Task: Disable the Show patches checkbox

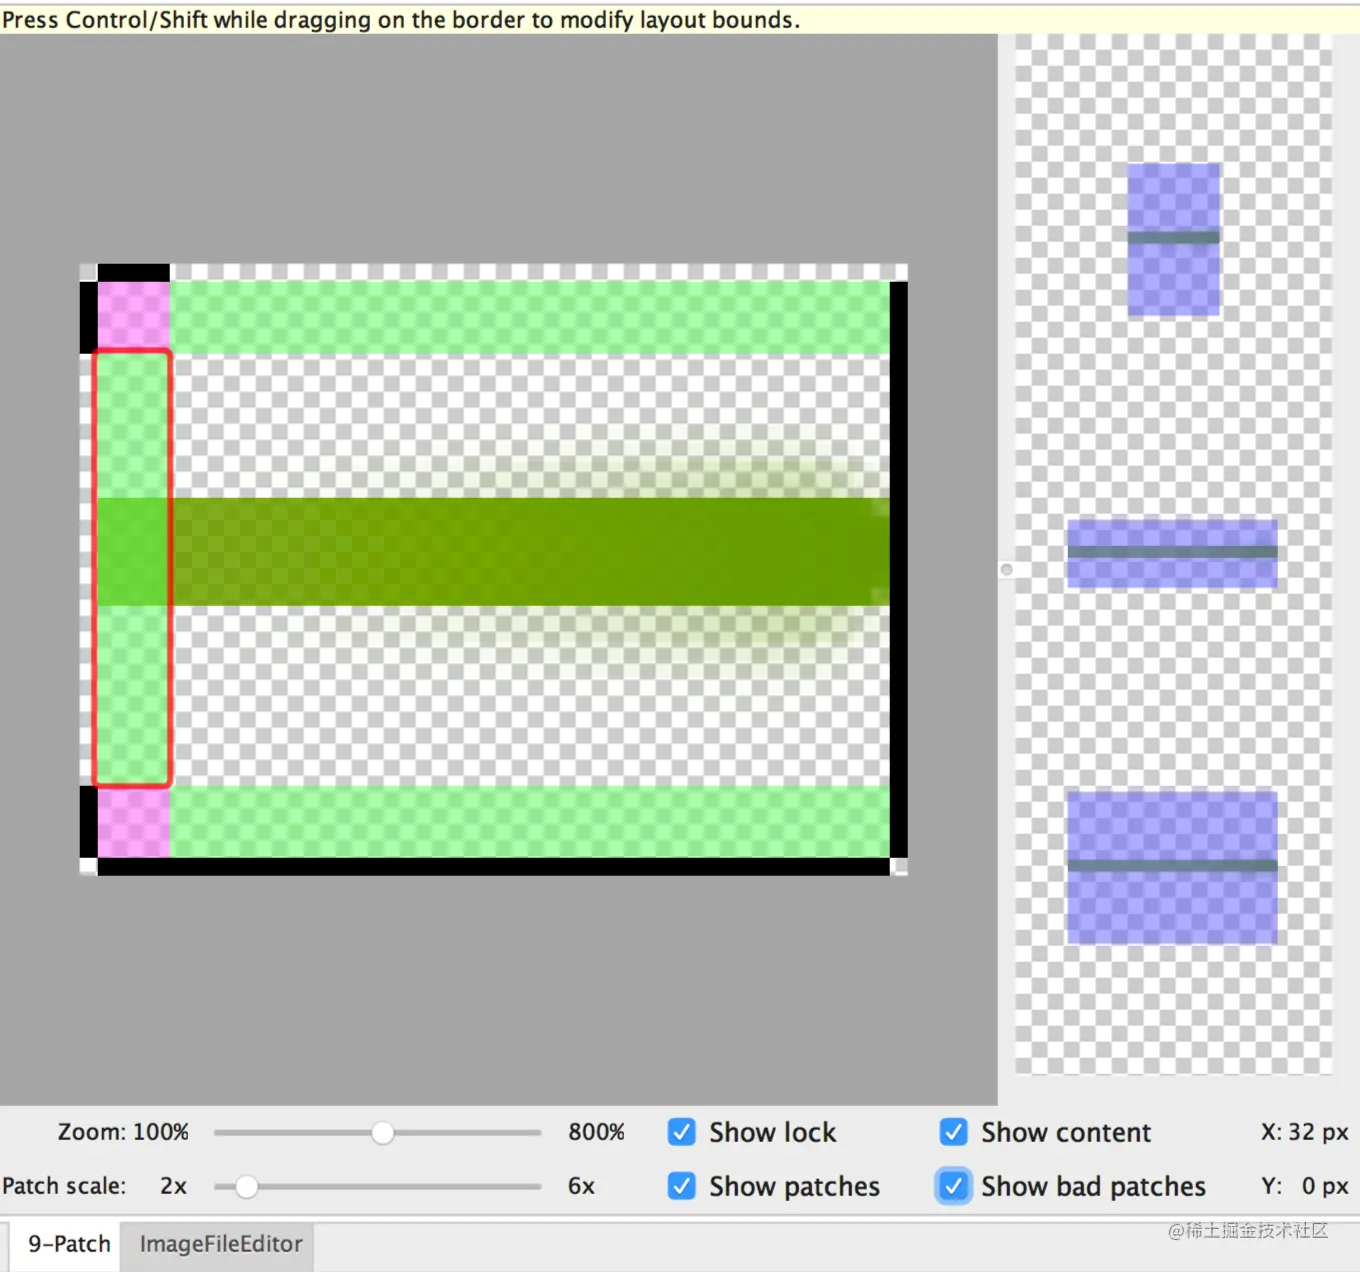Action: [682, 1186]
